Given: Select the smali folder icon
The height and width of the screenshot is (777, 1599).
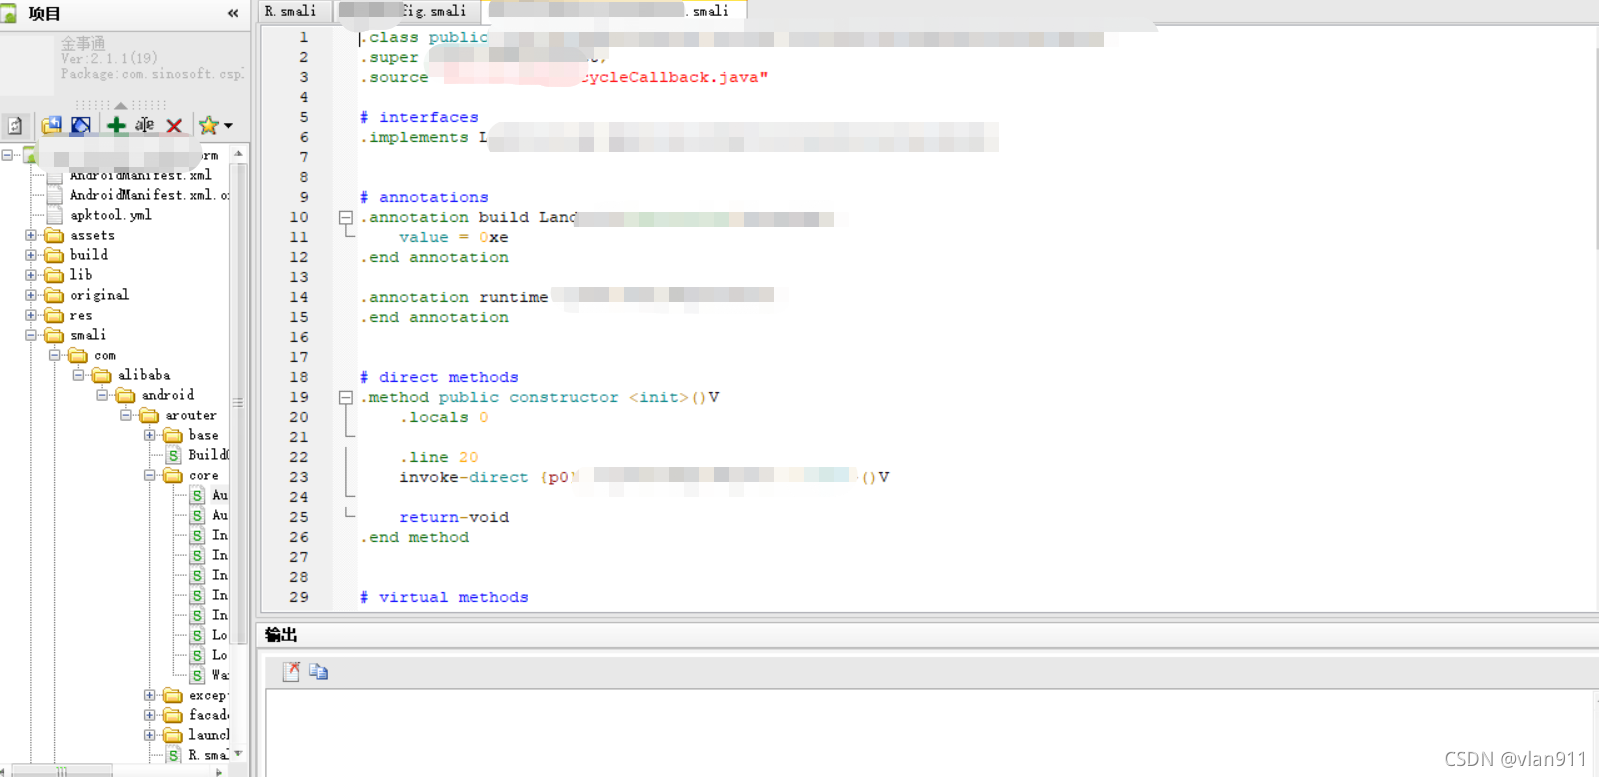Looking at the screenshot, I should point(54,335).
